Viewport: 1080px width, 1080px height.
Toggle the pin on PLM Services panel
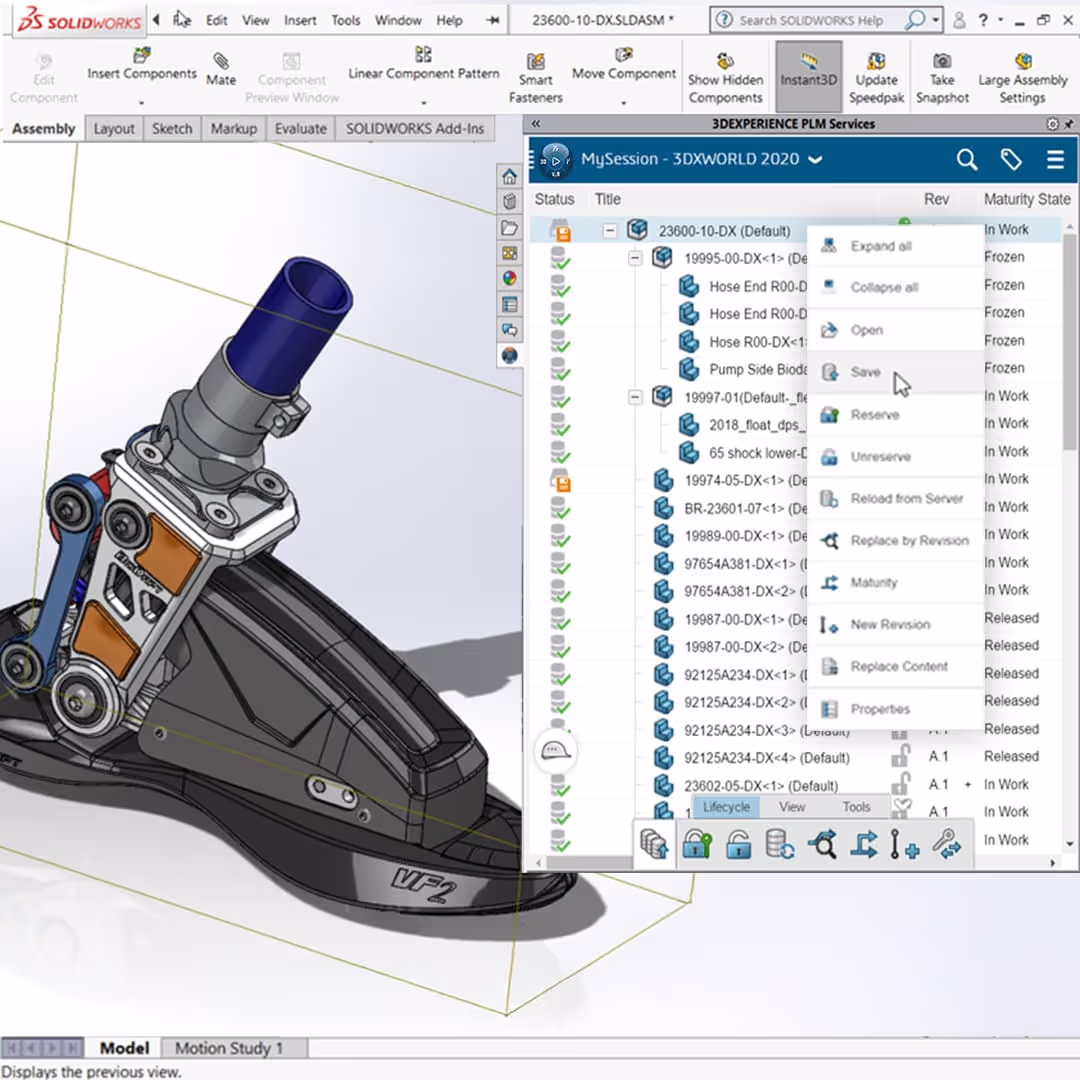pos(1068,124)
